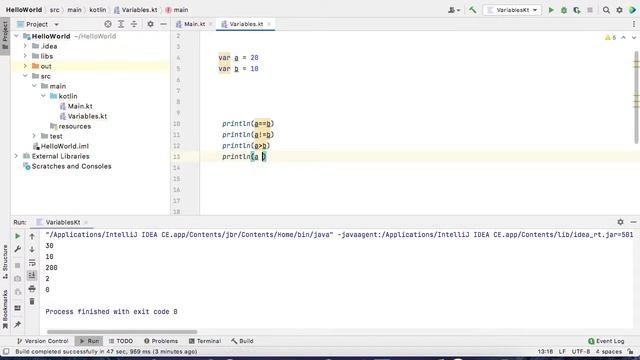Start debugging with the bug icon
The width and height of the screenshot is (640, 360).
(x=564, y=10)
